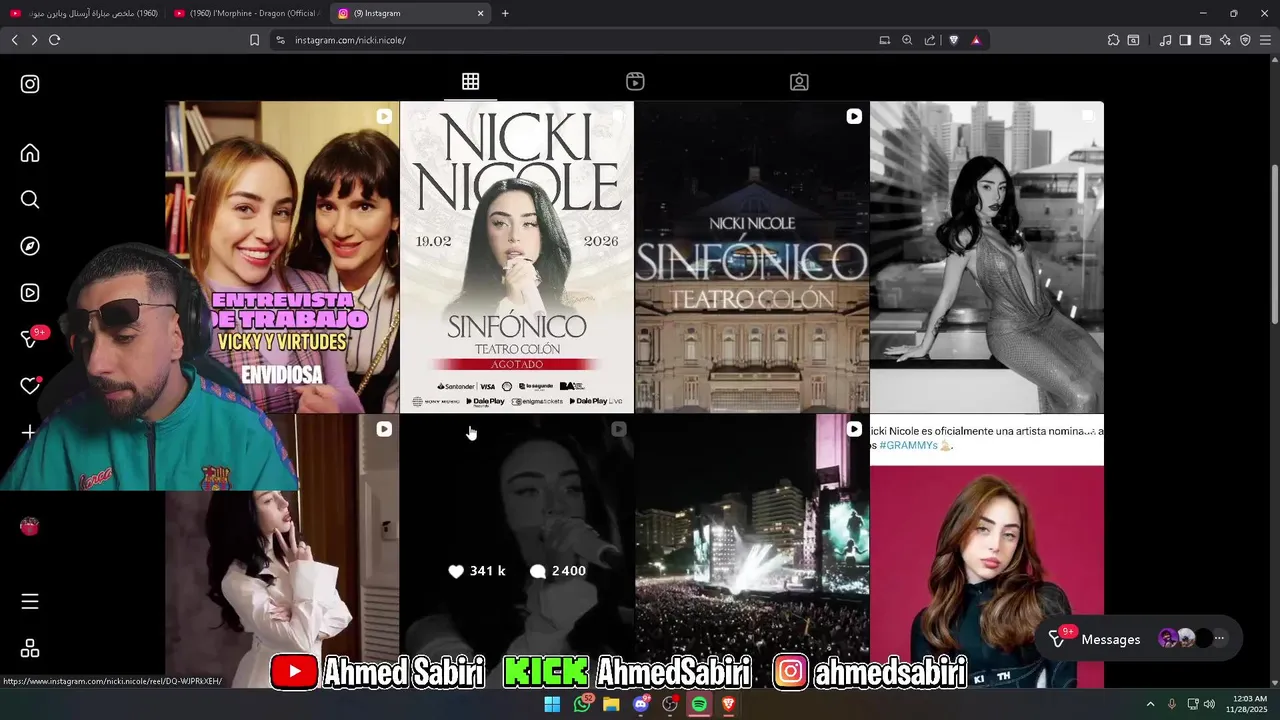Screen dimensions: 1280x720
Task: Open the Leo AI sparkle icon
Action: pos(1225,40)
